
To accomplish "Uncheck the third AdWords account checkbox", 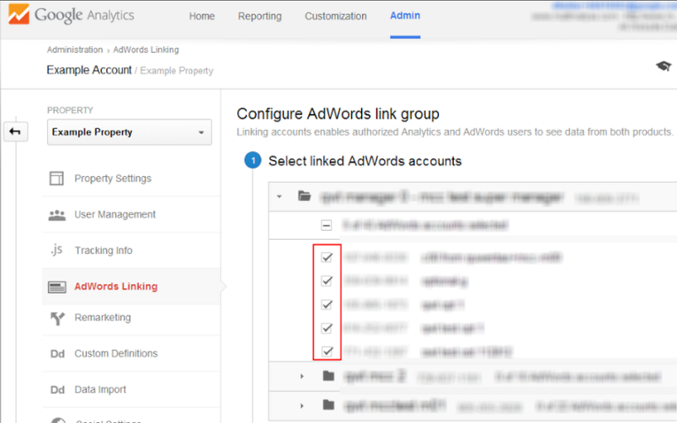I will [x=327, y=305].
